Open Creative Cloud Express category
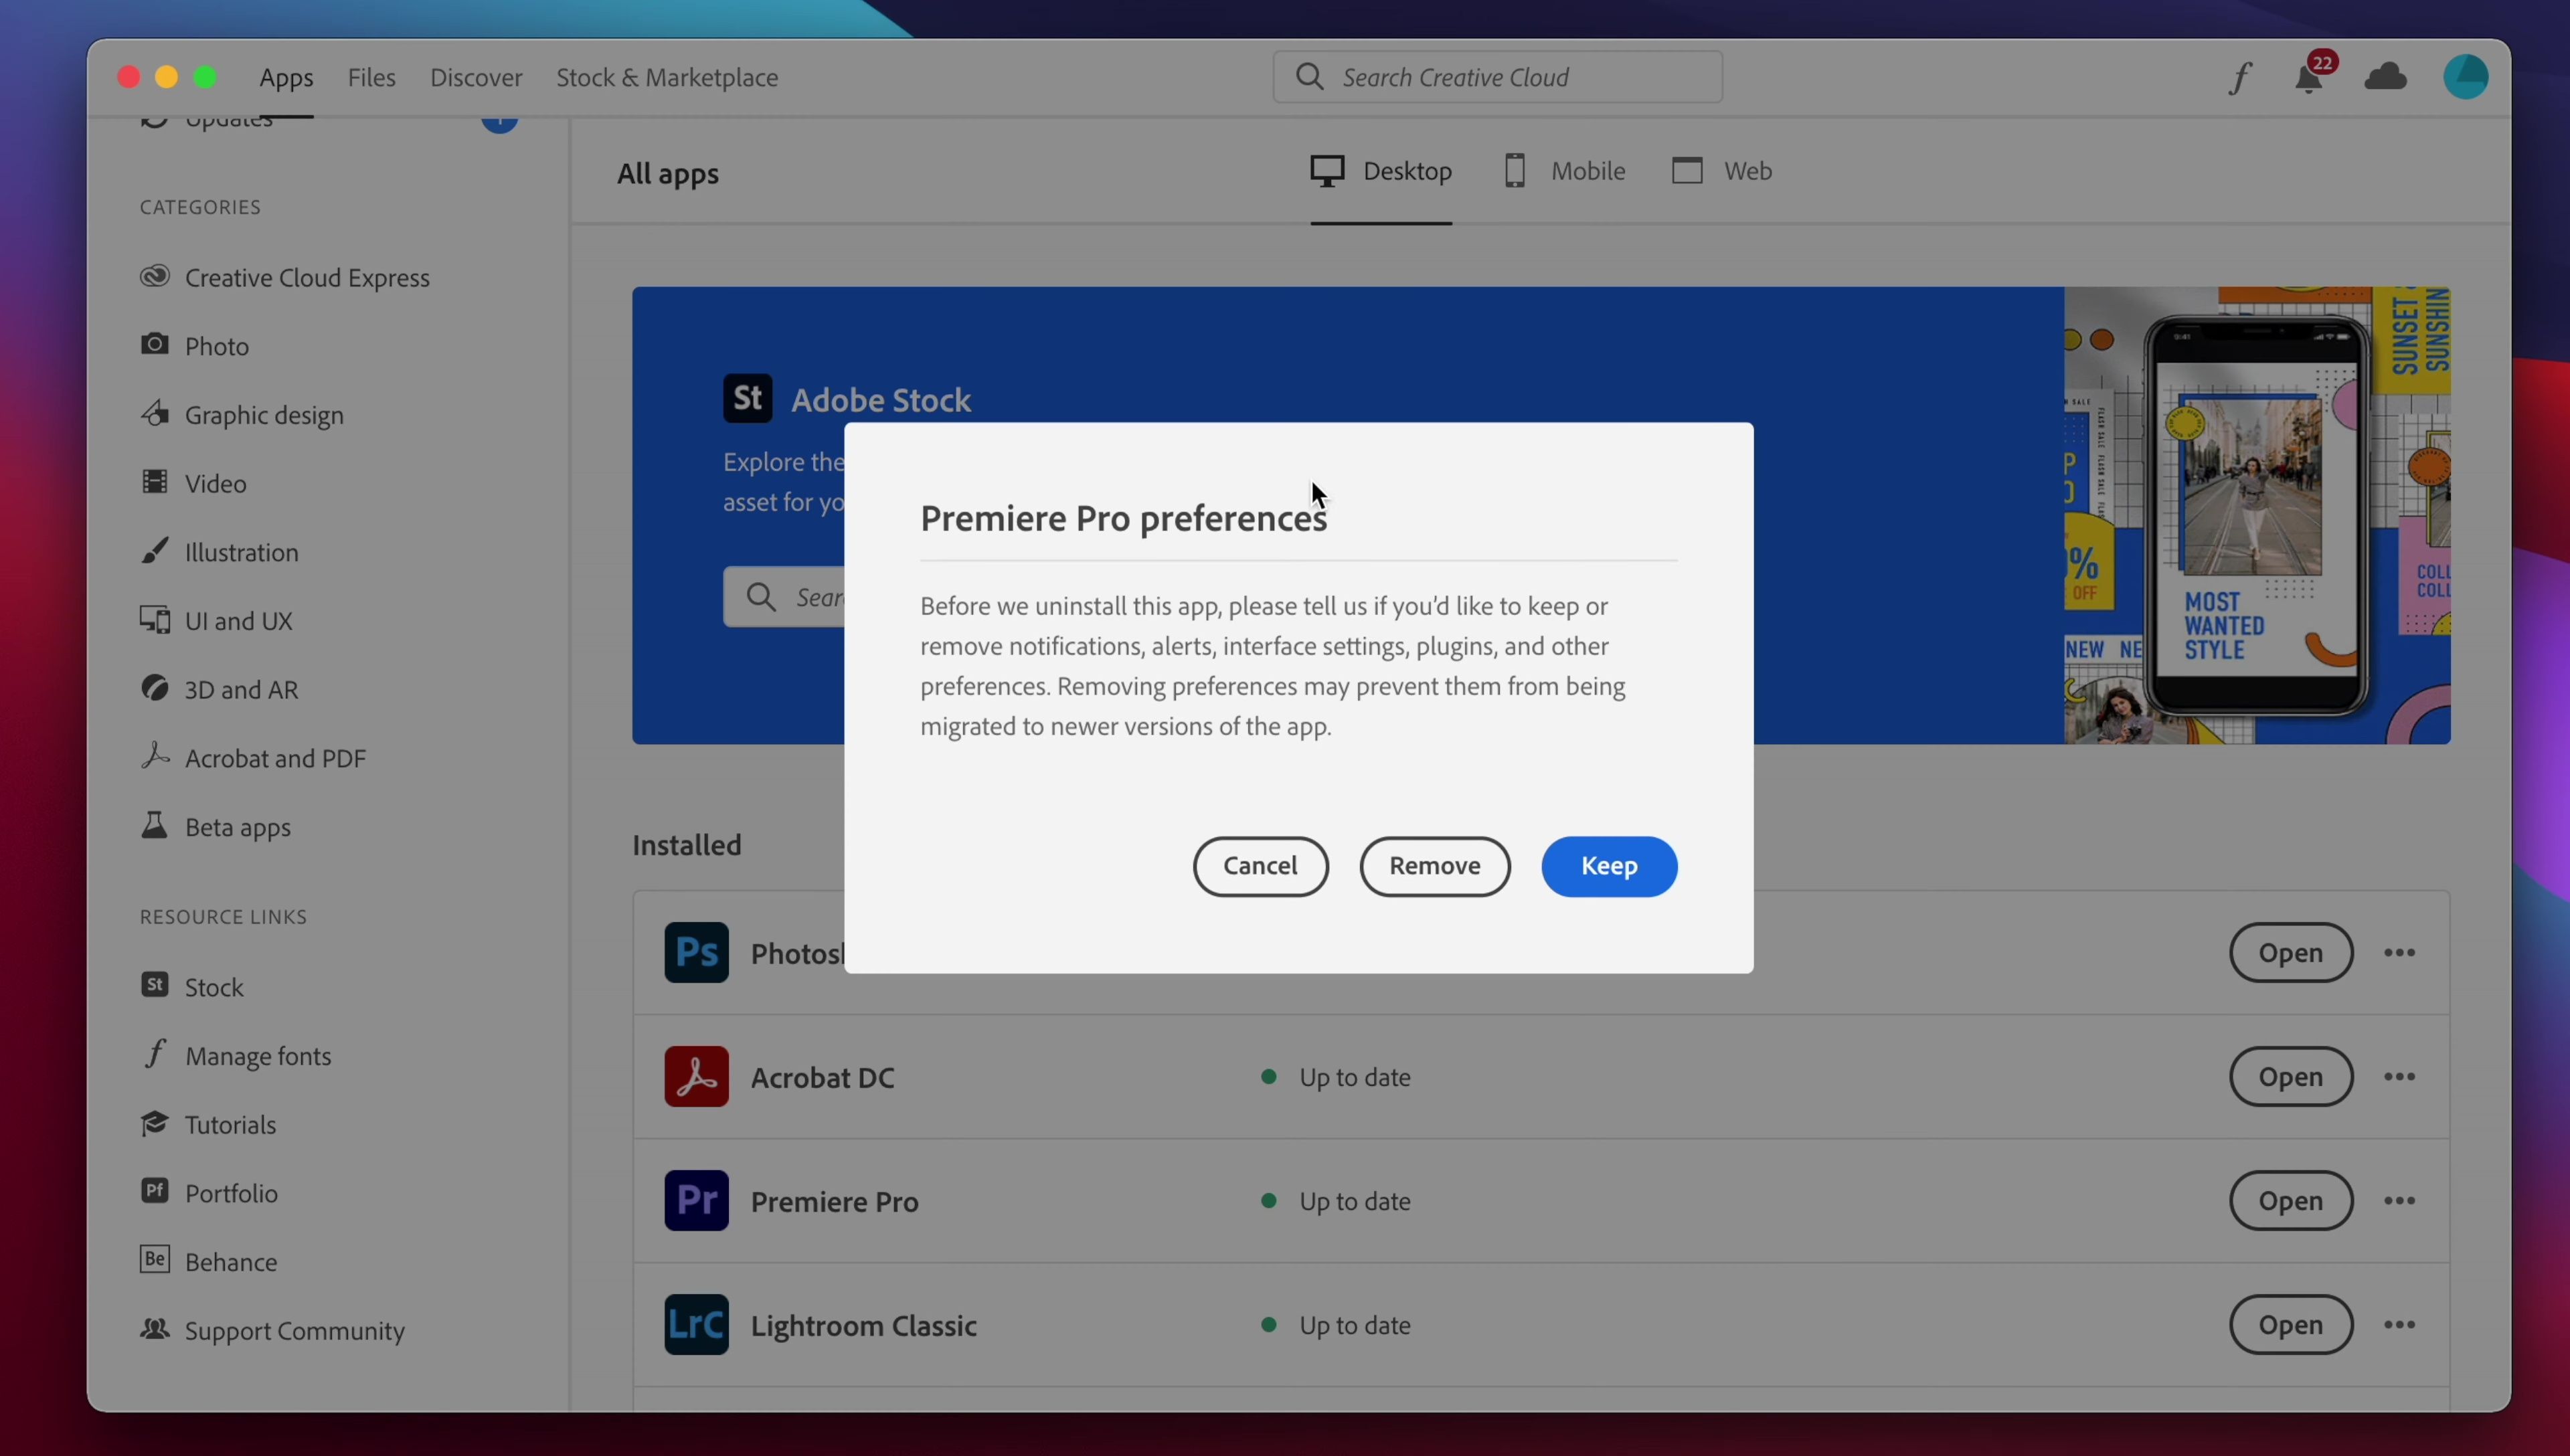 click(285, 277)
